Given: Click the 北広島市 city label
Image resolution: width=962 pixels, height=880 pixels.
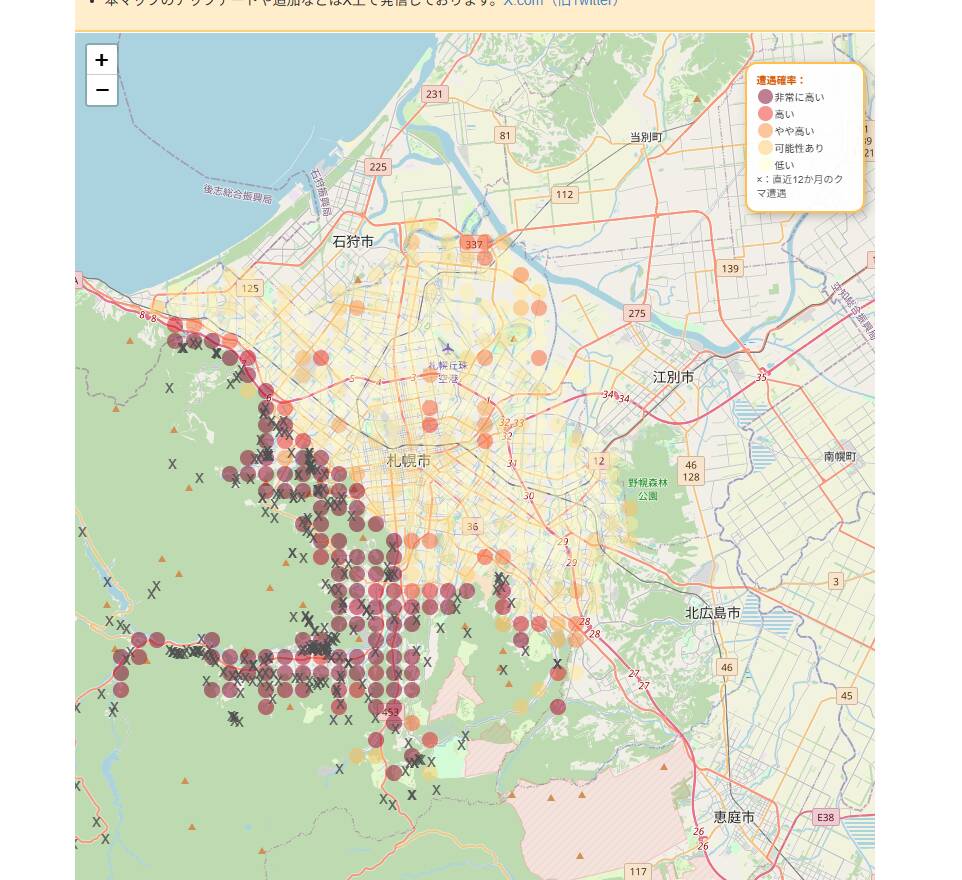Looking at the screenshot, I should pos(712,613).
